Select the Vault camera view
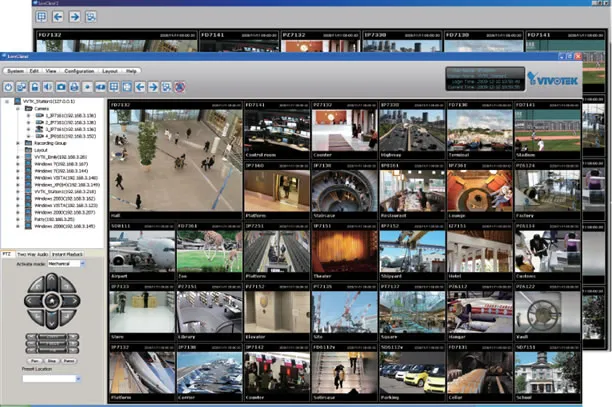This screenshot has width=612, height=407. (x=547, y=312)
